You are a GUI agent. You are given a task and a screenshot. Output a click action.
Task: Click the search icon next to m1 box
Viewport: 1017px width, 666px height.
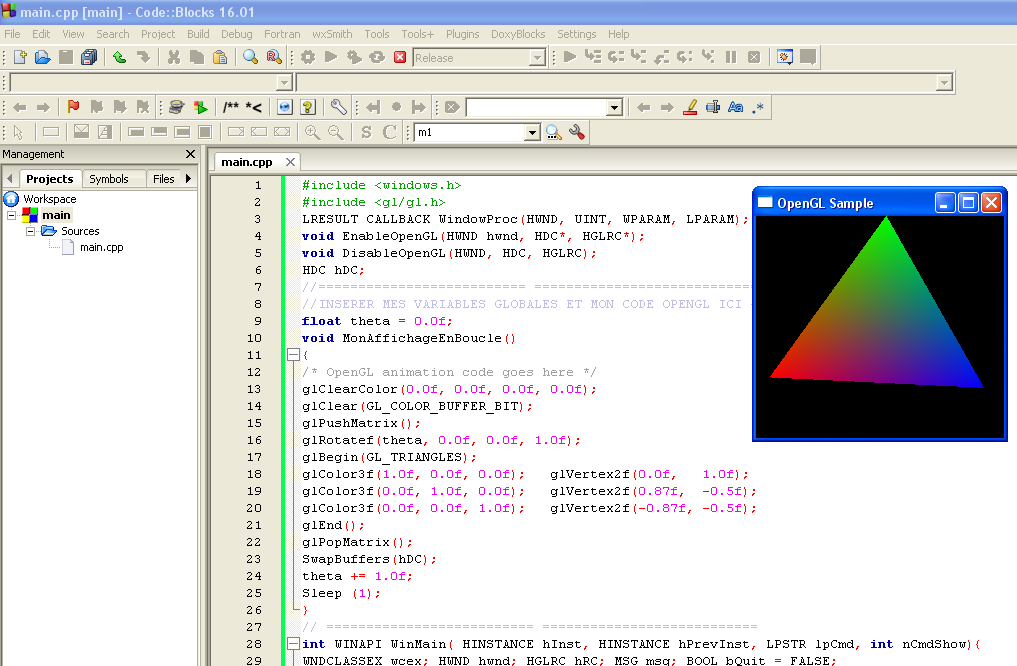pos(553,132)
